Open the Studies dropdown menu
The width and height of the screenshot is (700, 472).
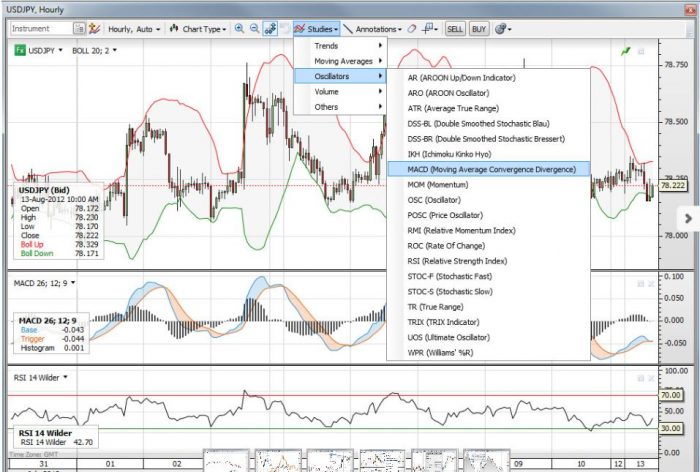click(317, 29)
